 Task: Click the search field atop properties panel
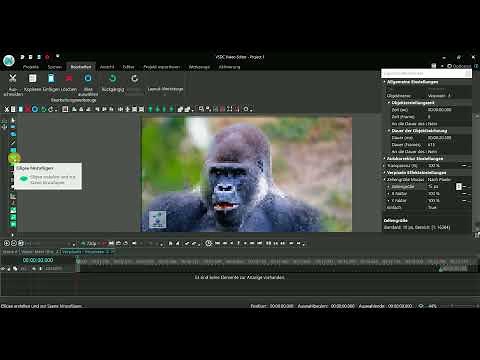[426, 73]
